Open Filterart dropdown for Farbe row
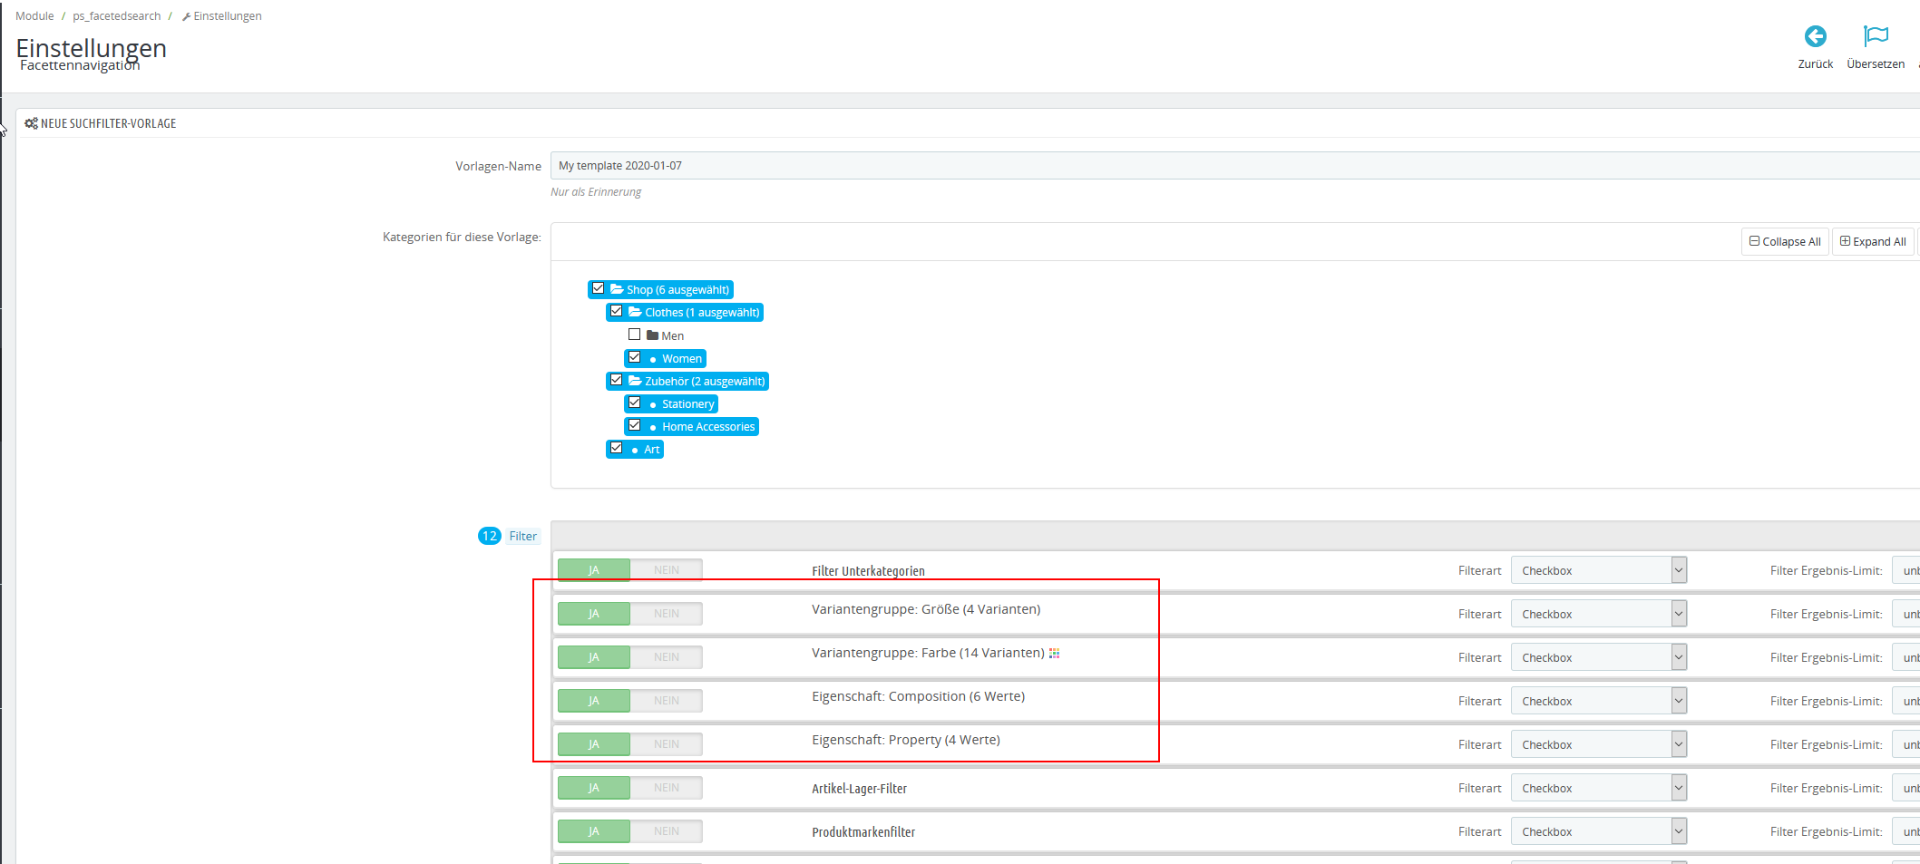The width and height of the screenshot is (1920, 864). coord(1598,657)
